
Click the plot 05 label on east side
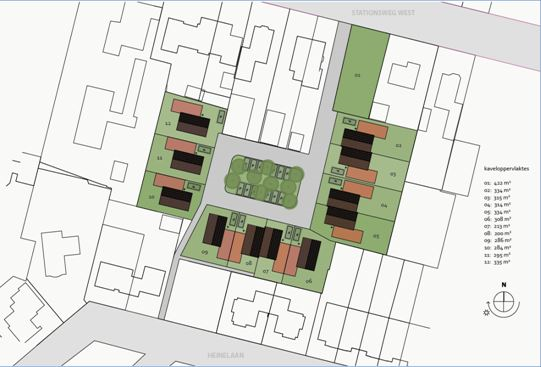tap(376, 236)
